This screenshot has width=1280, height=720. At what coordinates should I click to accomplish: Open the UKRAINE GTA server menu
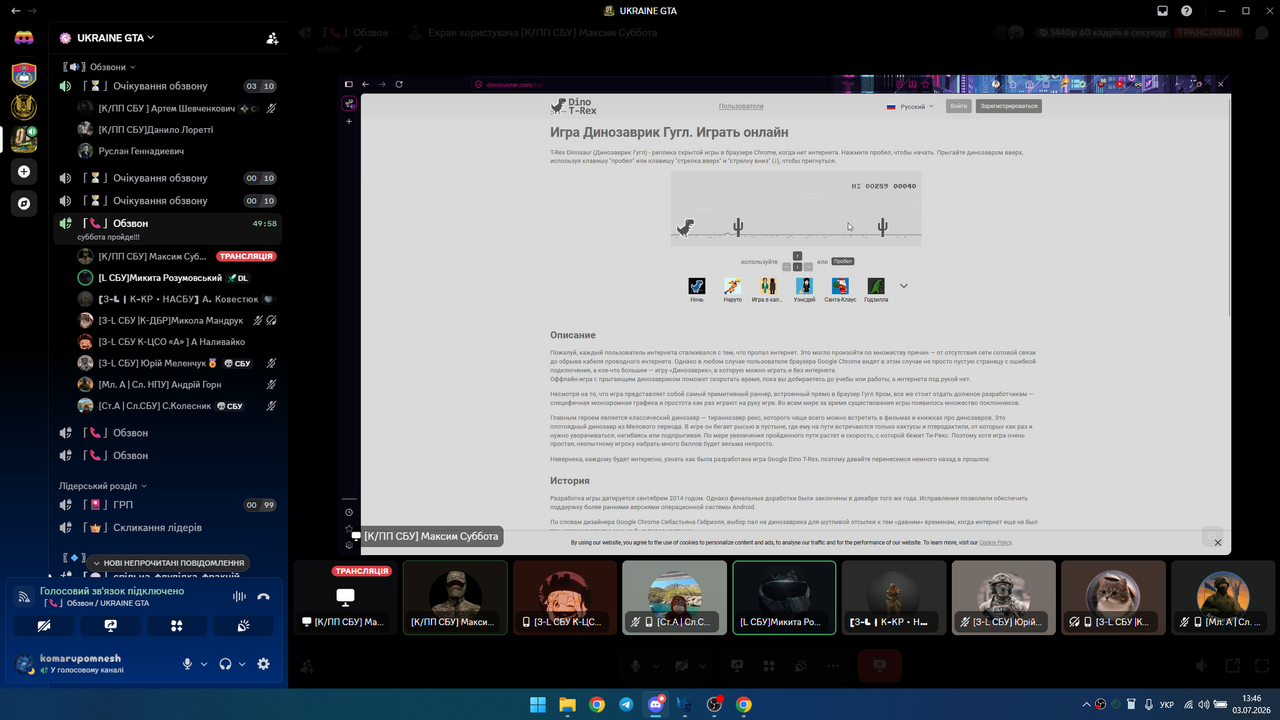(x=107, y=38)
